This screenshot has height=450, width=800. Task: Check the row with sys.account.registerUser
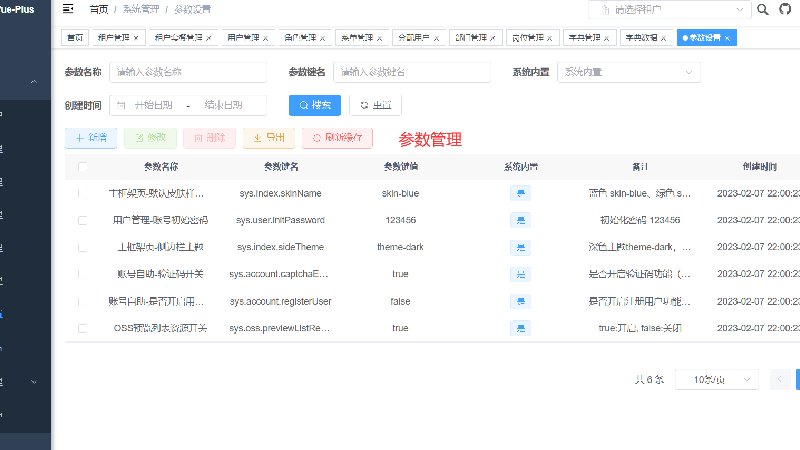82,302
